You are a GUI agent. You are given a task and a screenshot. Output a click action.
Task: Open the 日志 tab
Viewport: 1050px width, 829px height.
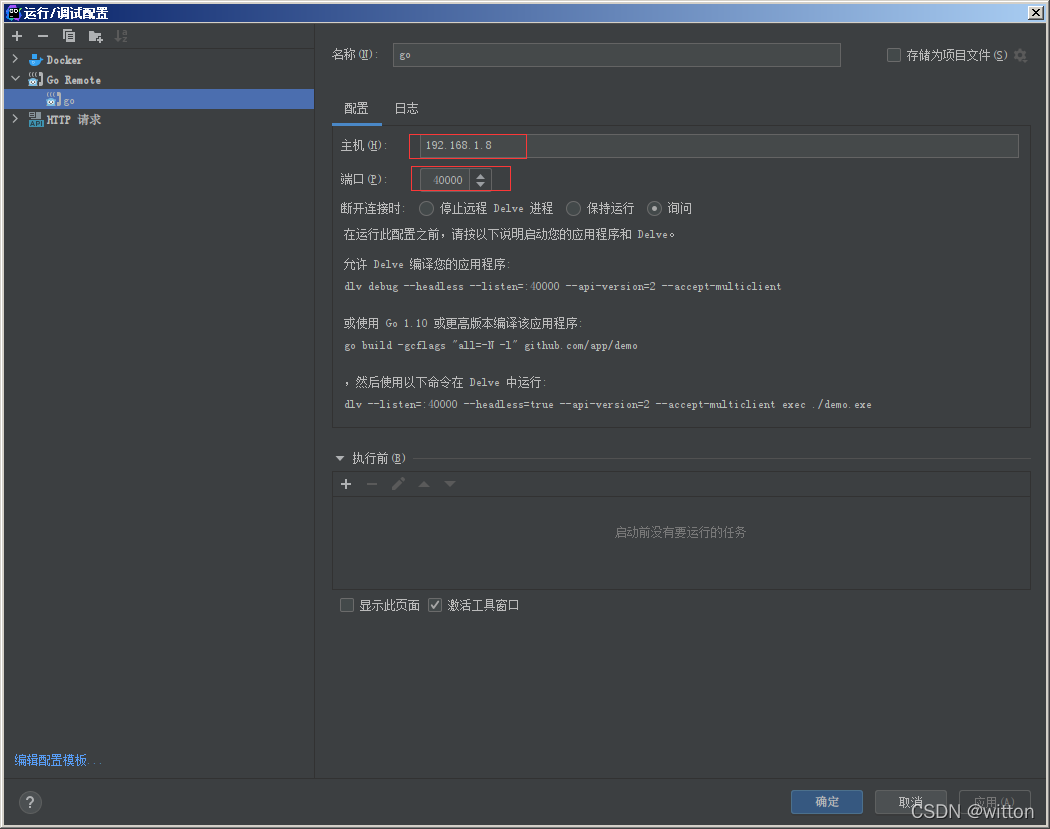pos(406,108)
